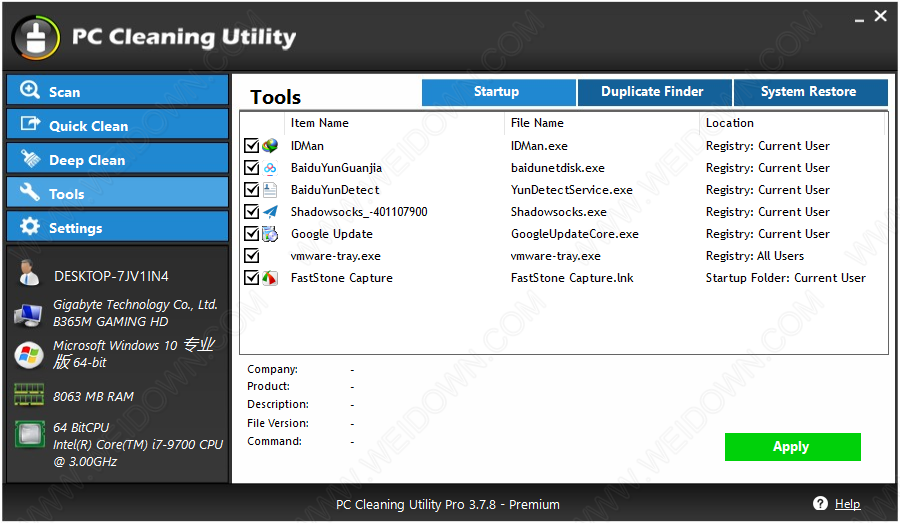Go to Quick Clean
The height and width of the screenshot is (523, 900).
[118, 125]
